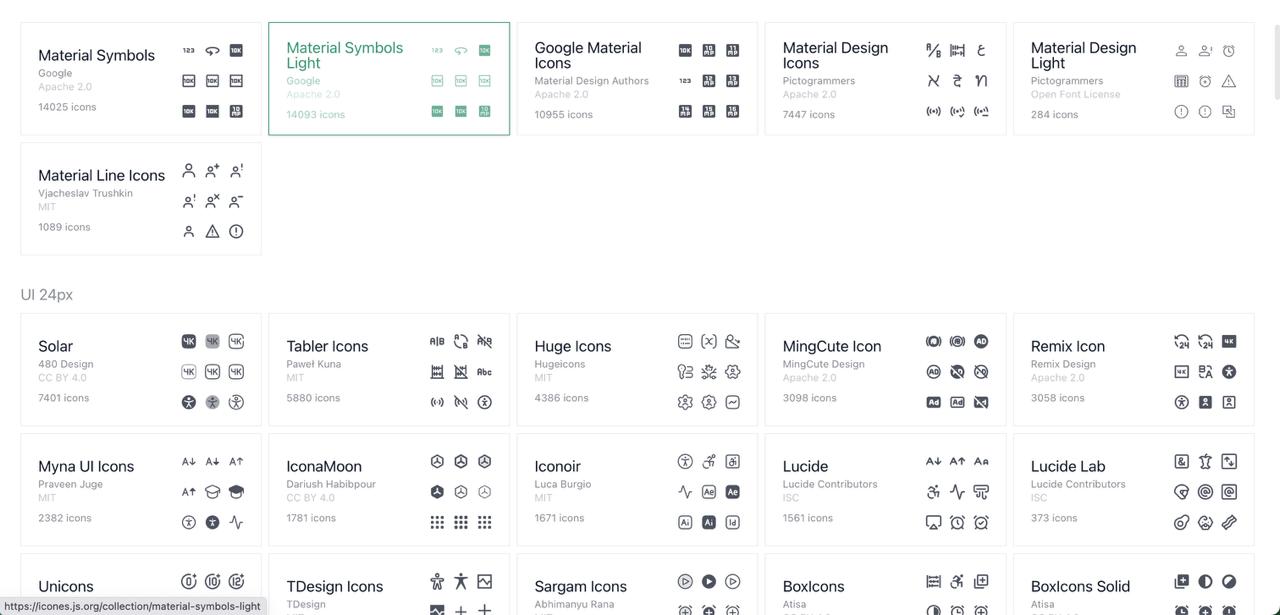
Task: Click the 'Open Font License' text
Action: pos(1075,95)
